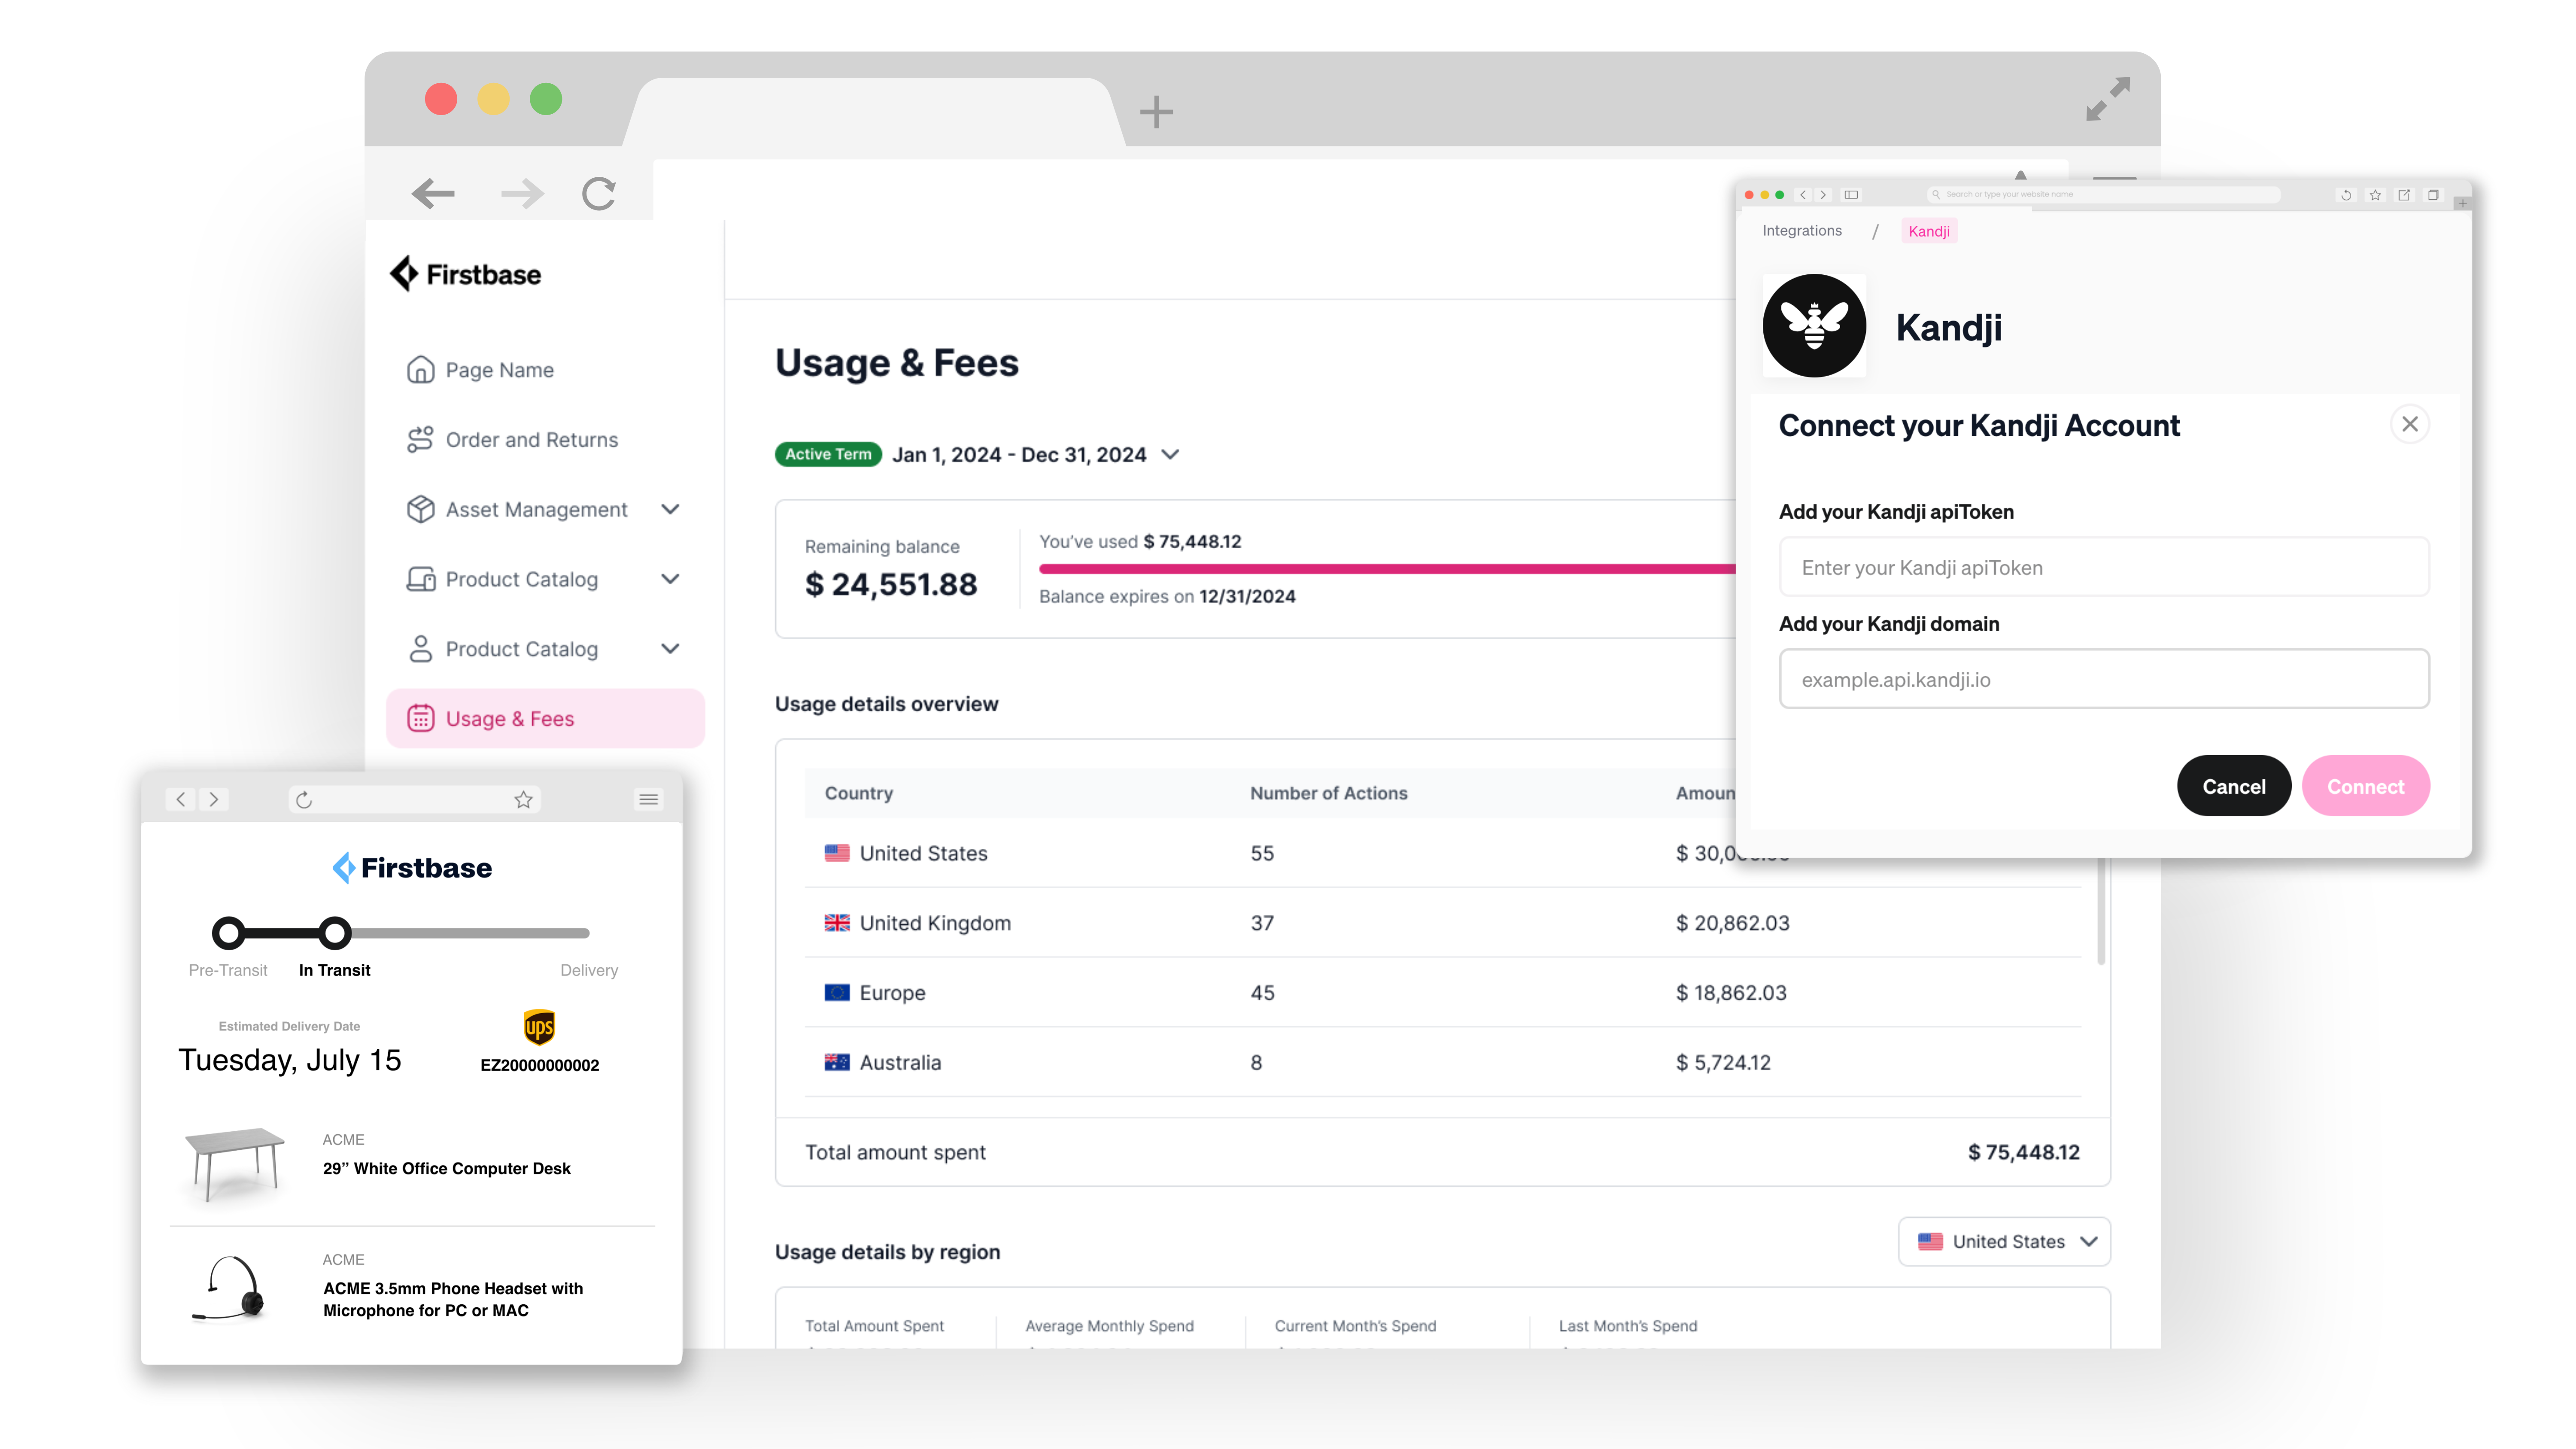Open United States region dropdown

[2004, 1241]
